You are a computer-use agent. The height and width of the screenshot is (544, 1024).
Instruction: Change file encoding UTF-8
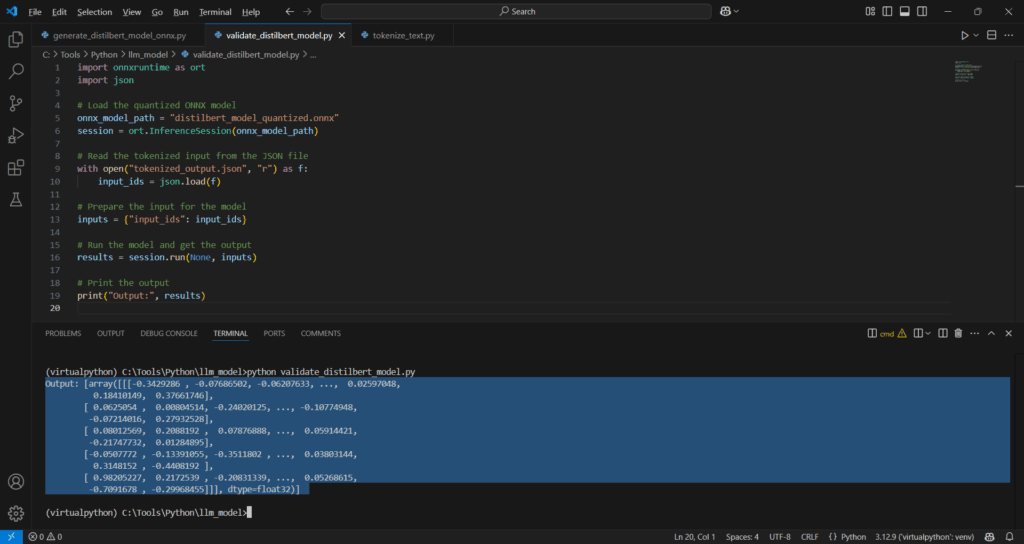pos(780,537)
